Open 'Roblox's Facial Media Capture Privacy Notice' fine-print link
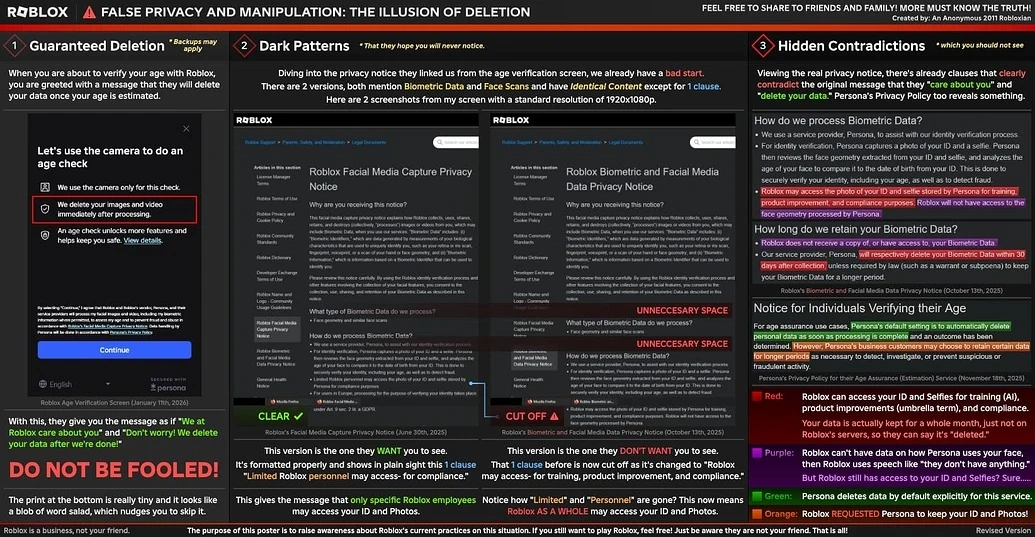Viewport: 1035px width, 537px height. [x=108, y=326]
